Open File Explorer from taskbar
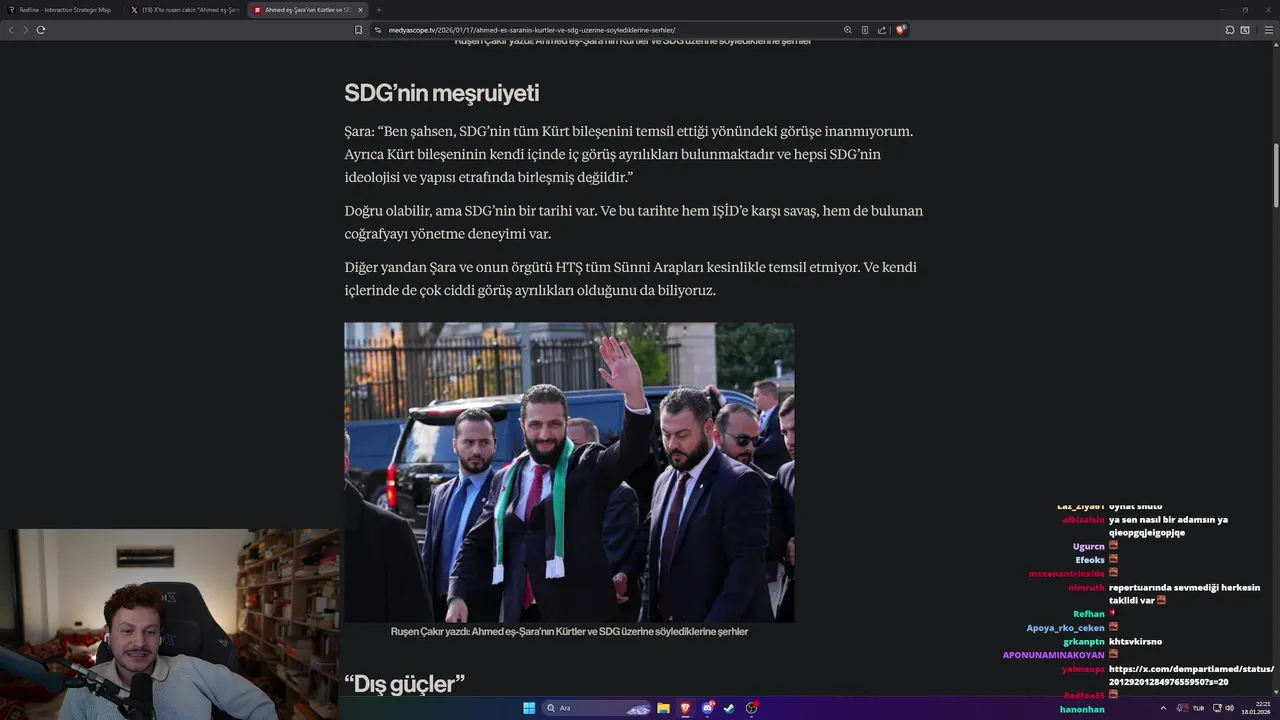 tap(663, 708)
